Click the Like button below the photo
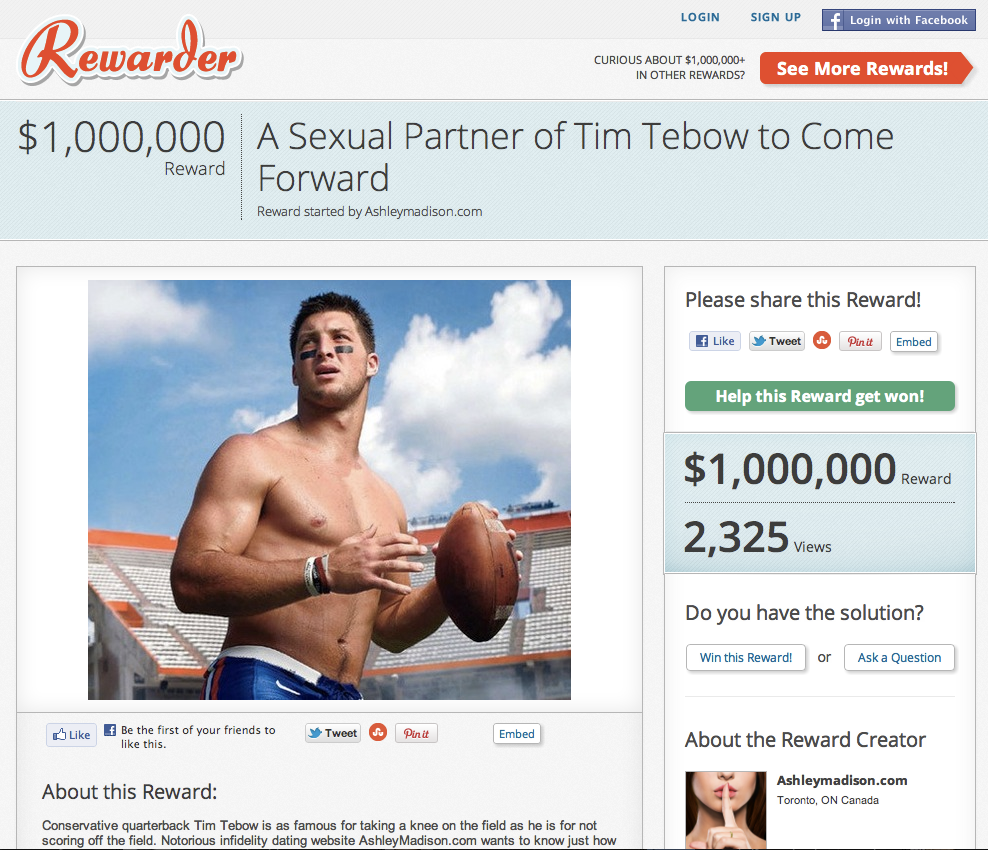This screenshot has width=988, height=850. tap(71, 735)
